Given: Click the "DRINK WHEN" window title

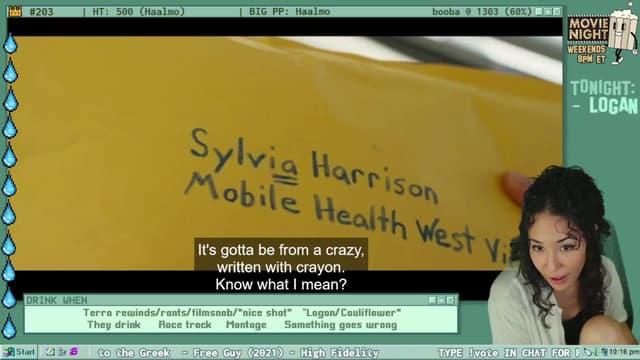Looking at the screenshot, I should pyautogui.click(x=56, y=300).
